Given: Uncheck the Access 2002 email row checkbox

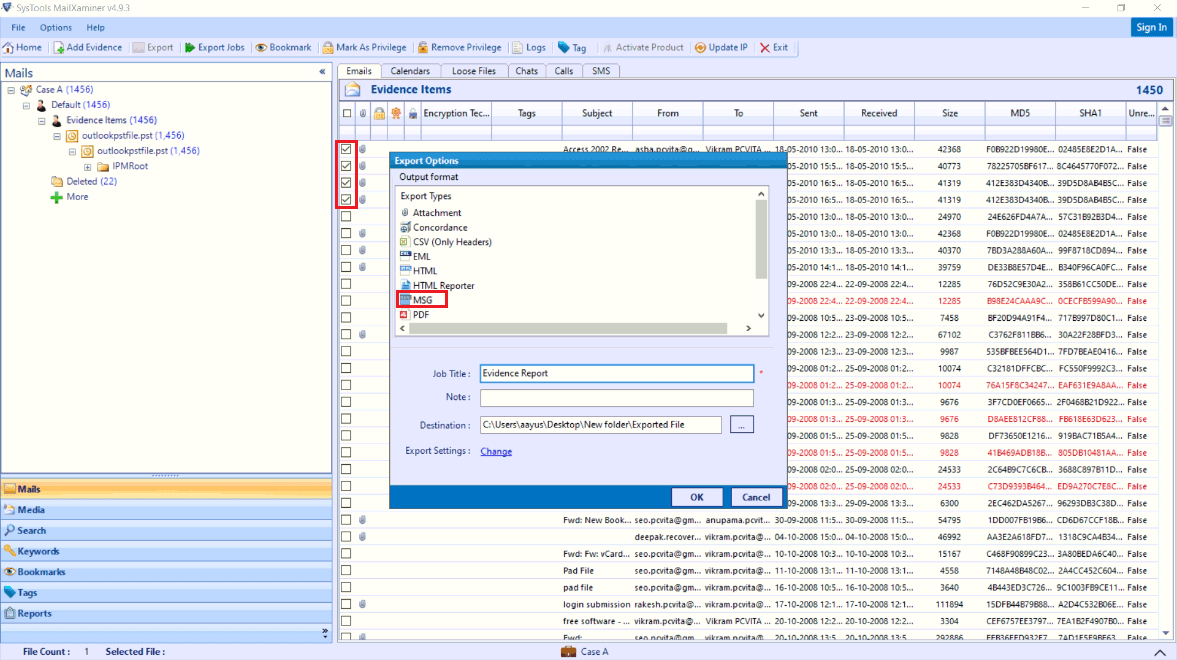Looking at the screenshot, I should tap(346, 149).
